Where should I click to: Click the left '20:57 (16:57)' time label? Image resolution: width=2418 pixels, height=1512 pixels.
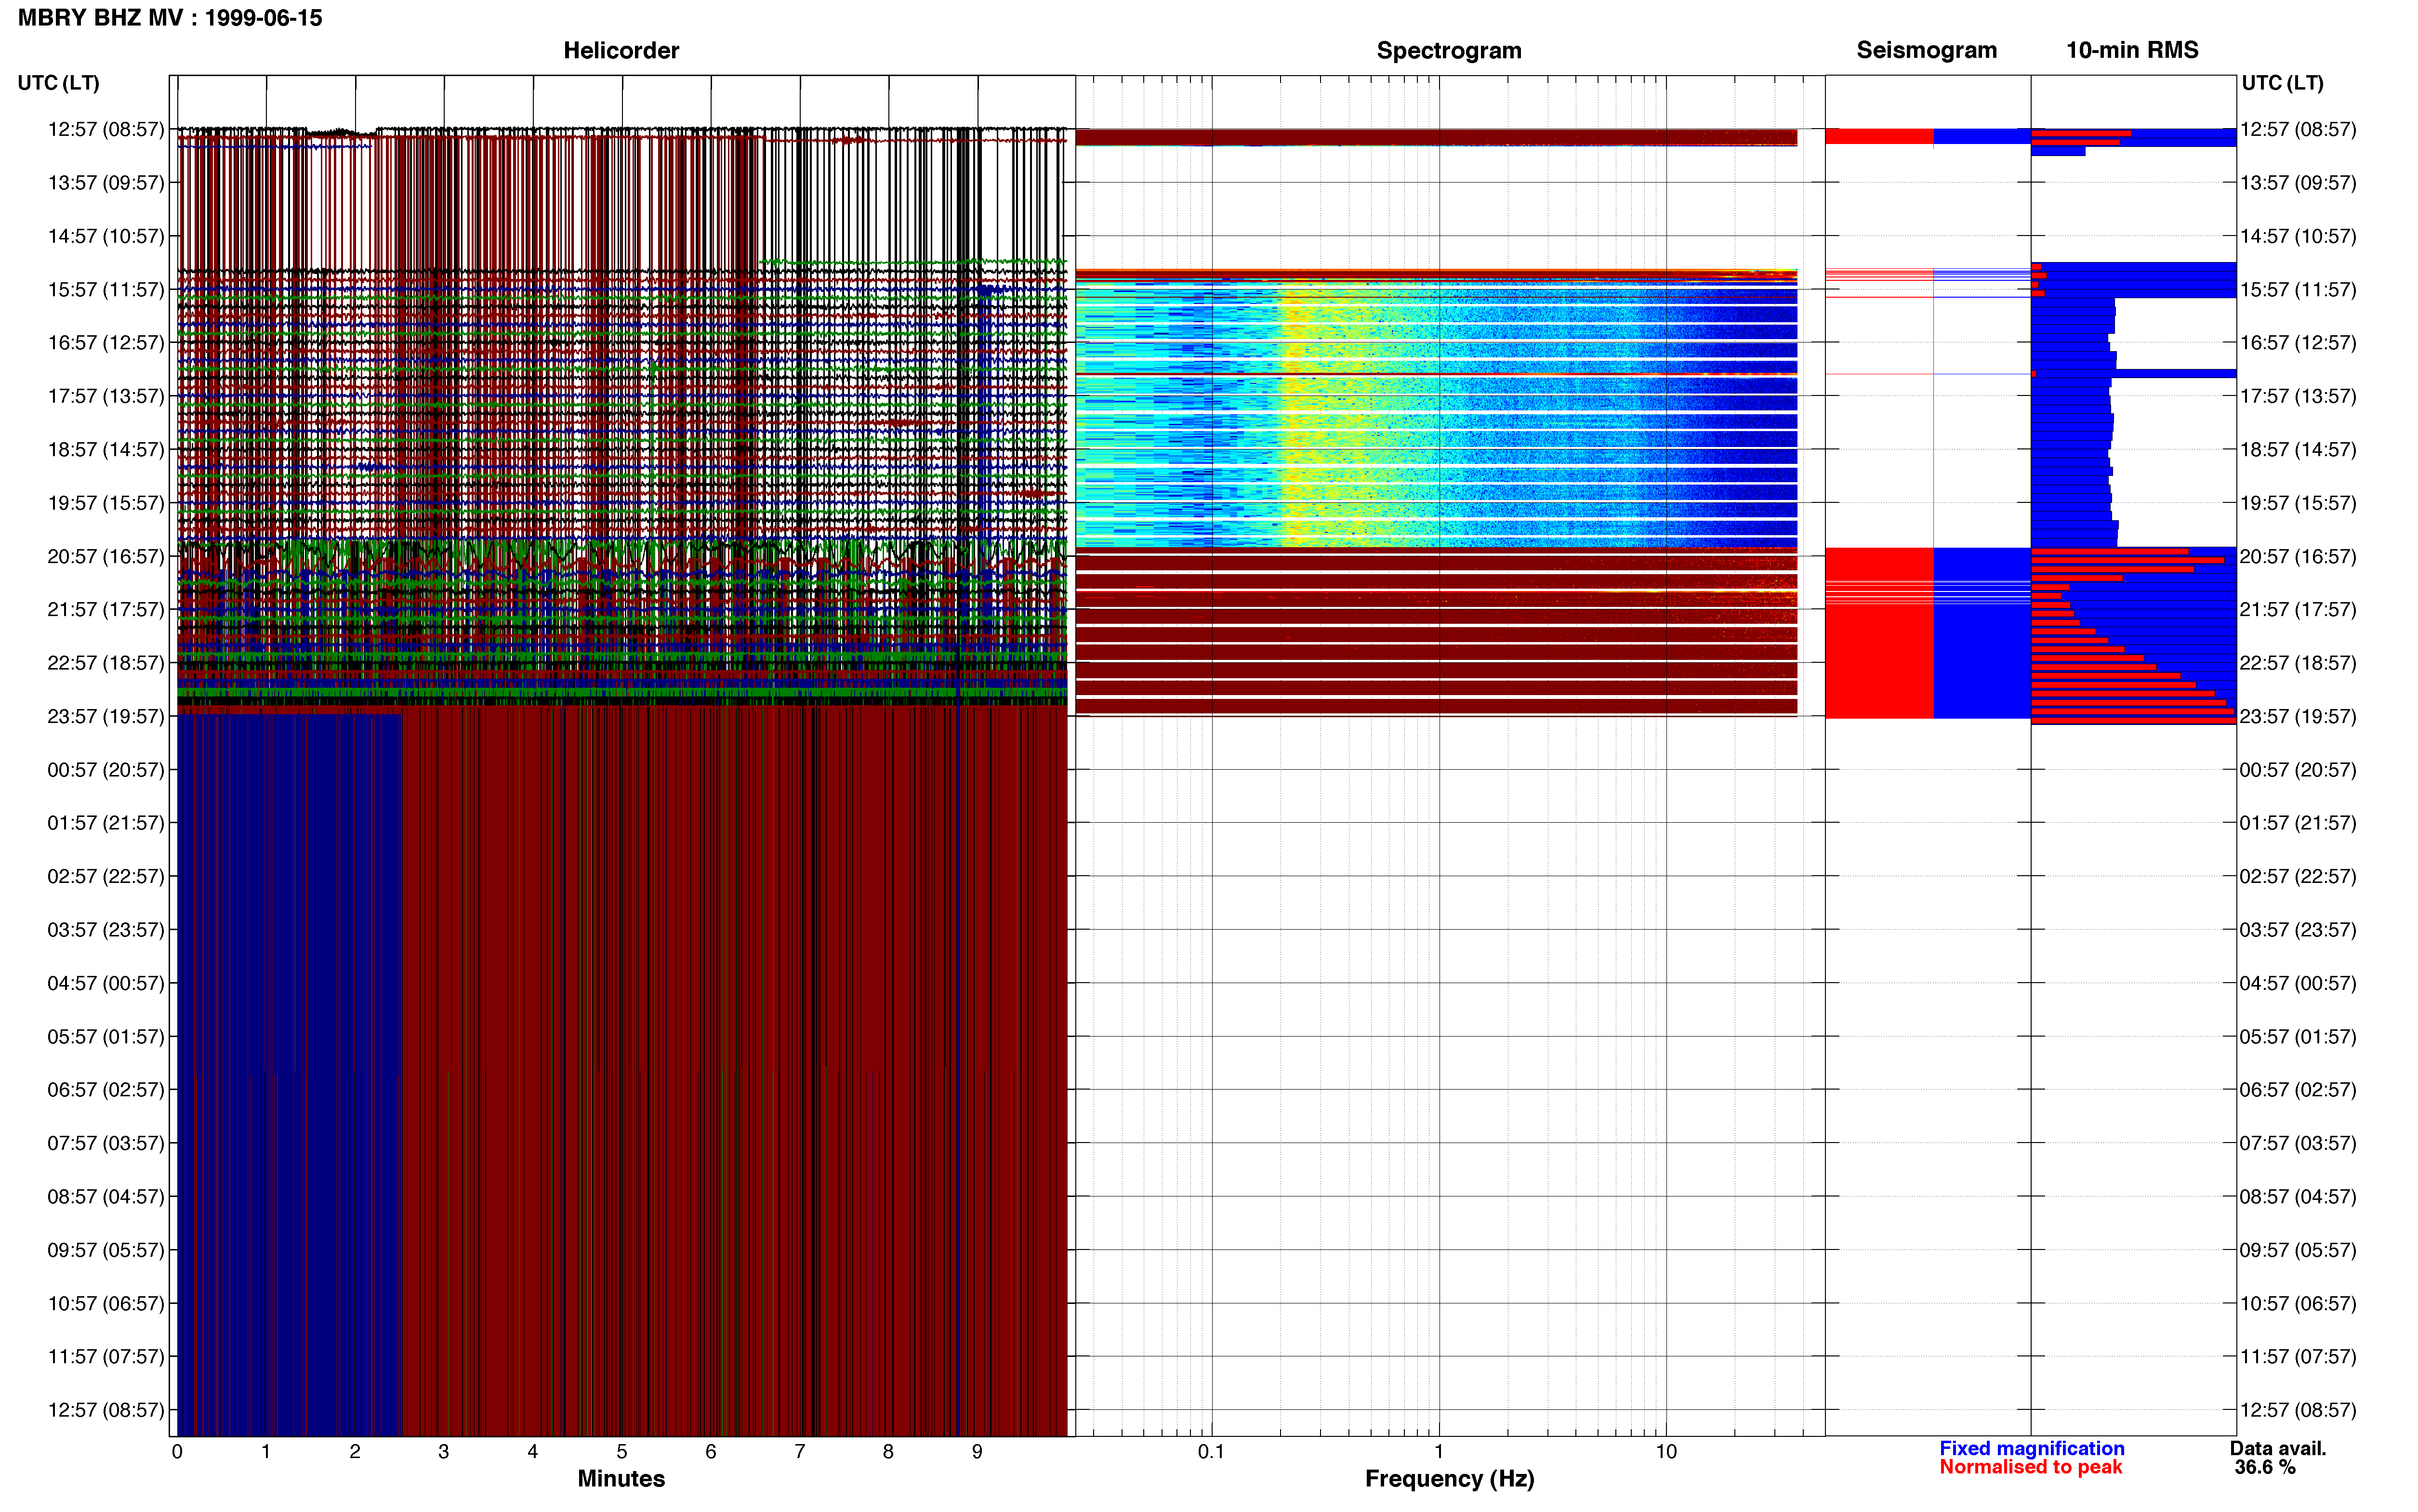106,556
